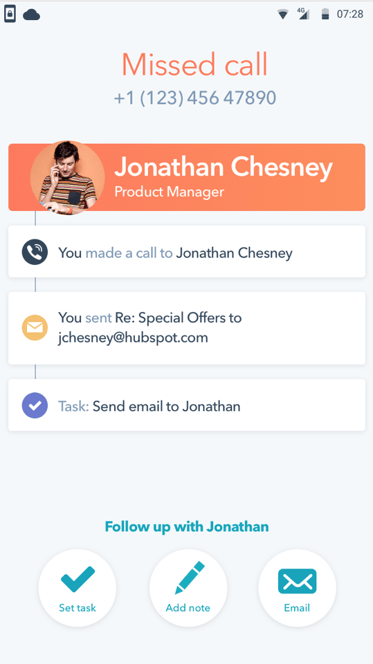Tap the 'Missed call' title
This screenshot has width=373, height=664.
pos(195,64)
